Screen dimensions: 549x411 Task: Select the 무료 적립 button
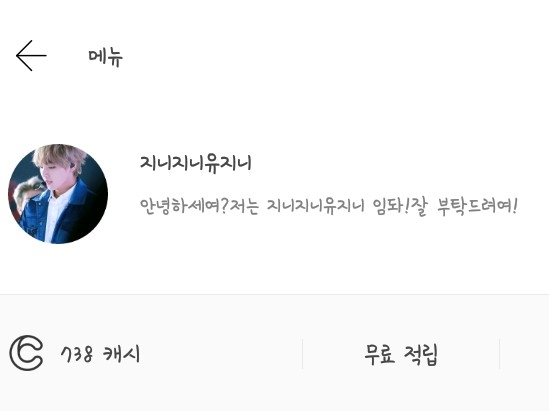click(401, 354)
